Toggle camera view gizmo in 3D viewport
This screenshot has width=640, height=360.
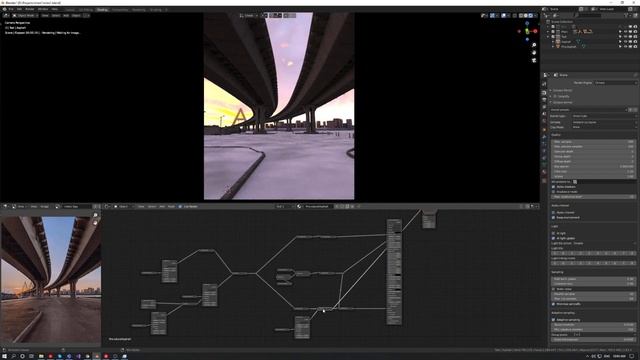(534, 60)
